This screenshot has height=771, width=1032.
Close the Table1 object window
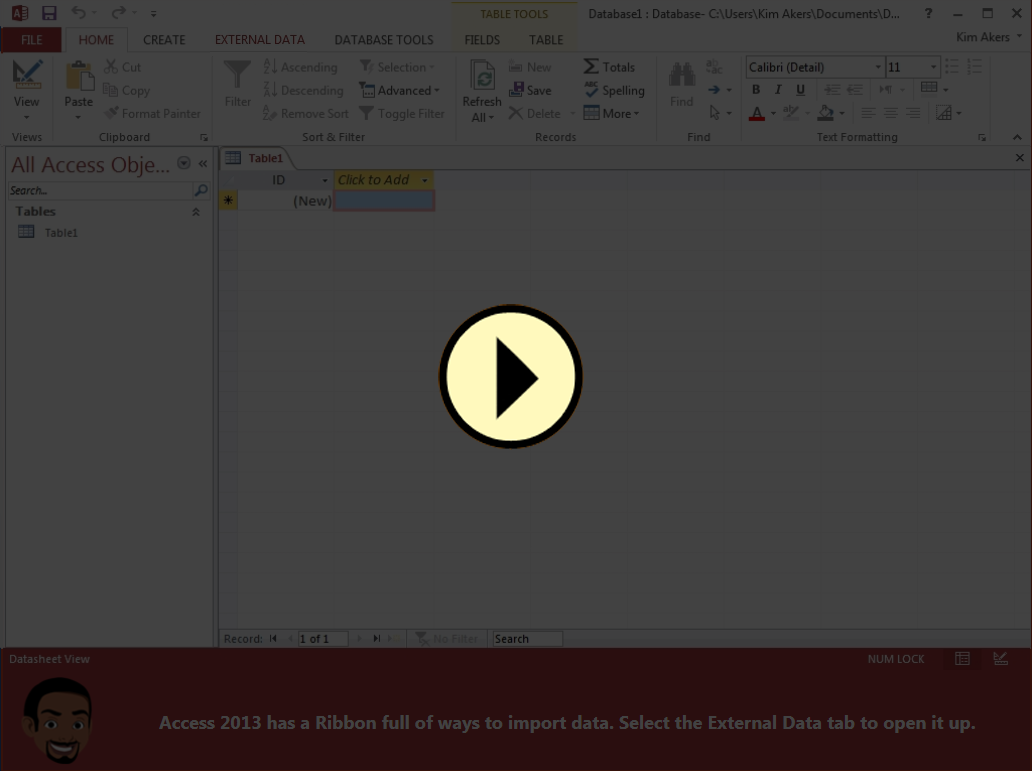click(x=1019, y=158)
